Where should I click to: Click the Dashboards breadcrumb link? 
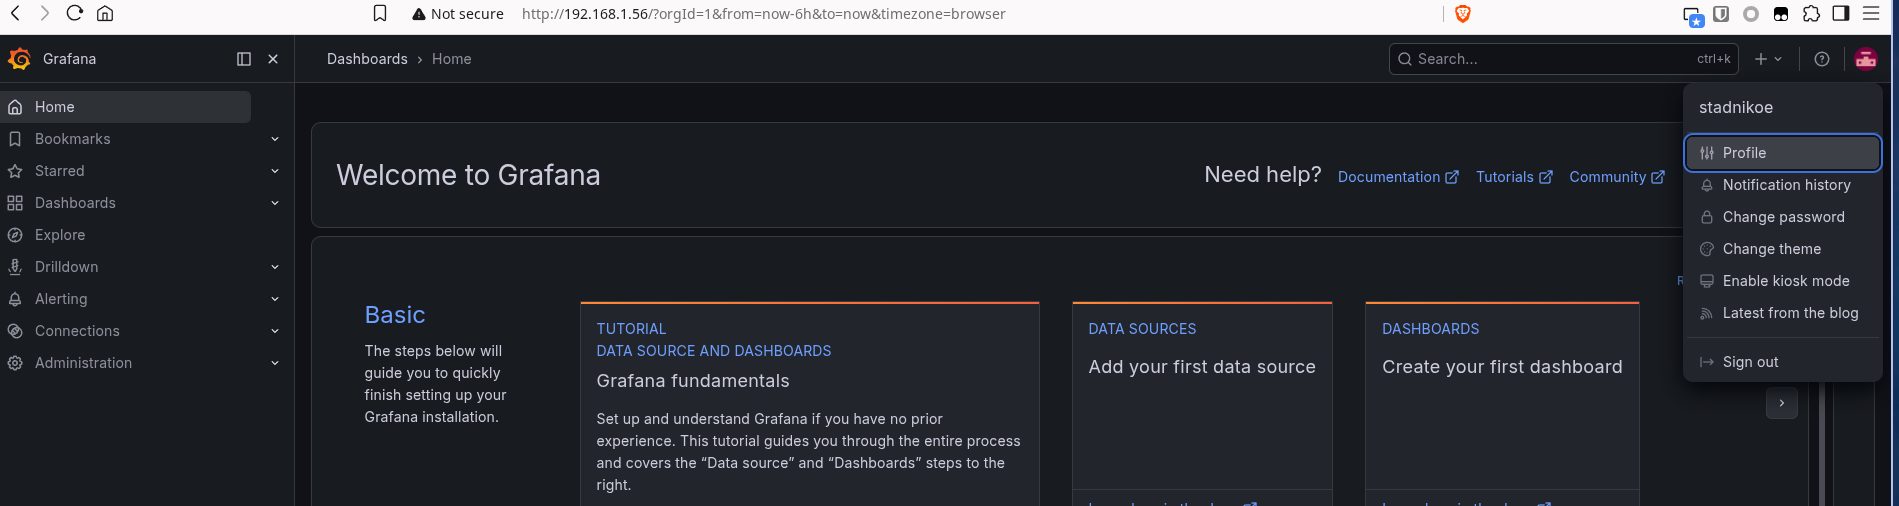click(x=367, y=59)
